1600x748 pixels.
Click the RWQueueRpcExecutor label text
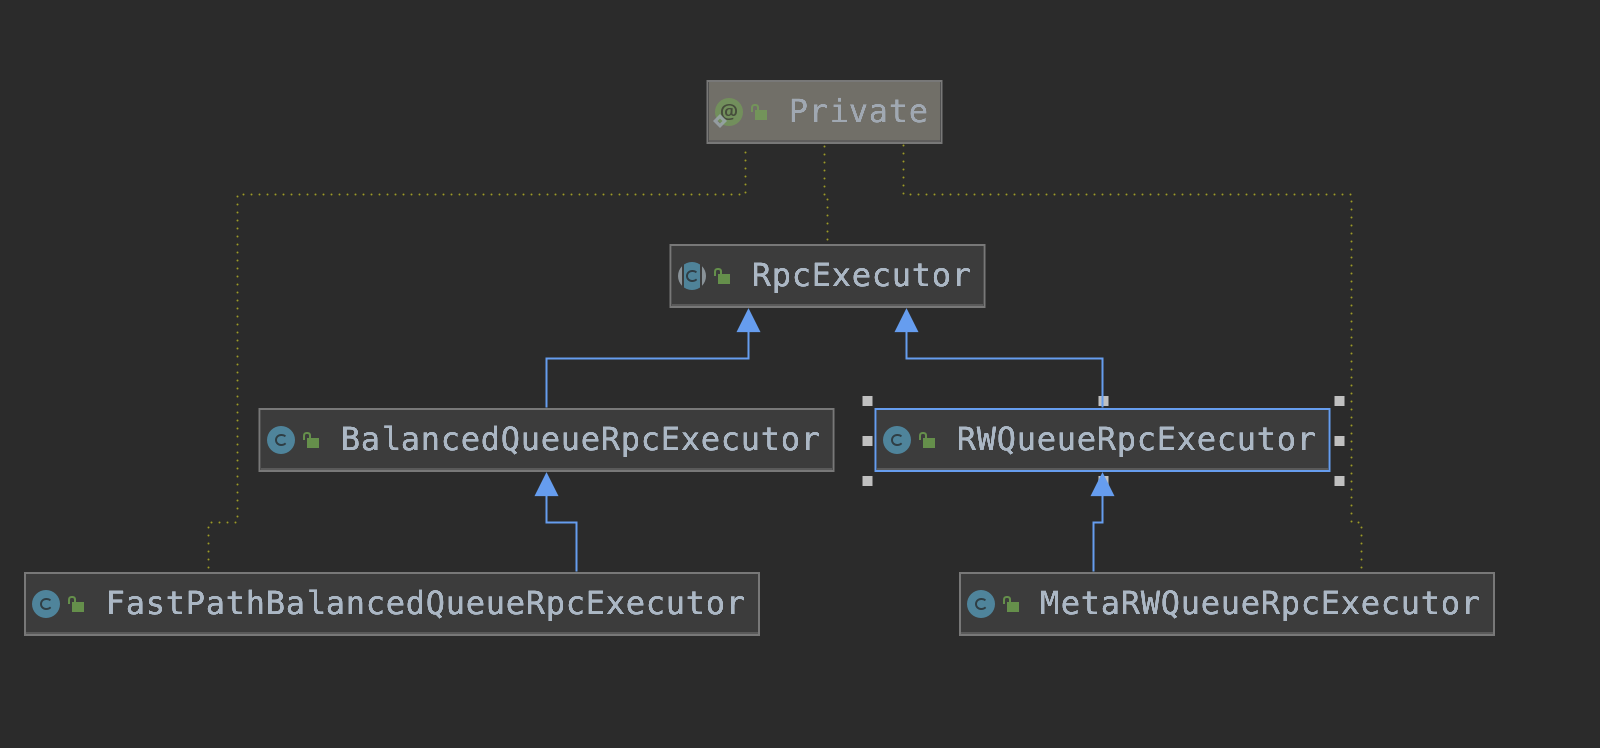(x=1136, y=440)
